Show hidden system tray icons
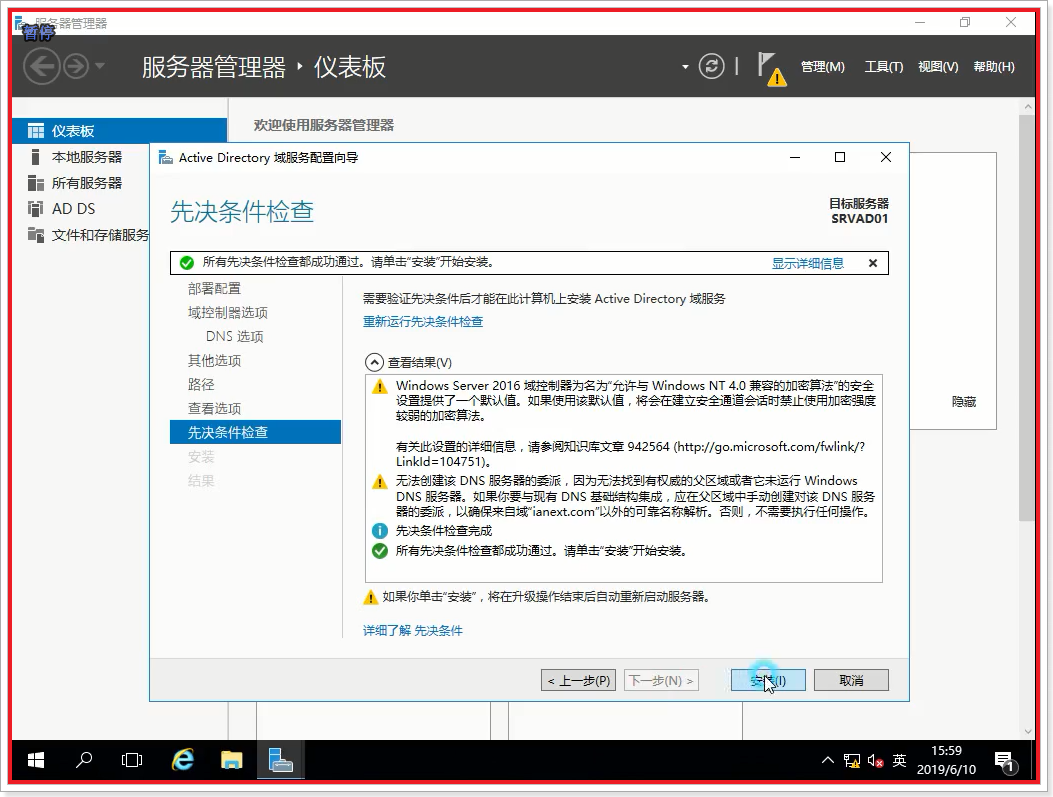Screen dimensions: 1053x797 (x=827, y=760)
